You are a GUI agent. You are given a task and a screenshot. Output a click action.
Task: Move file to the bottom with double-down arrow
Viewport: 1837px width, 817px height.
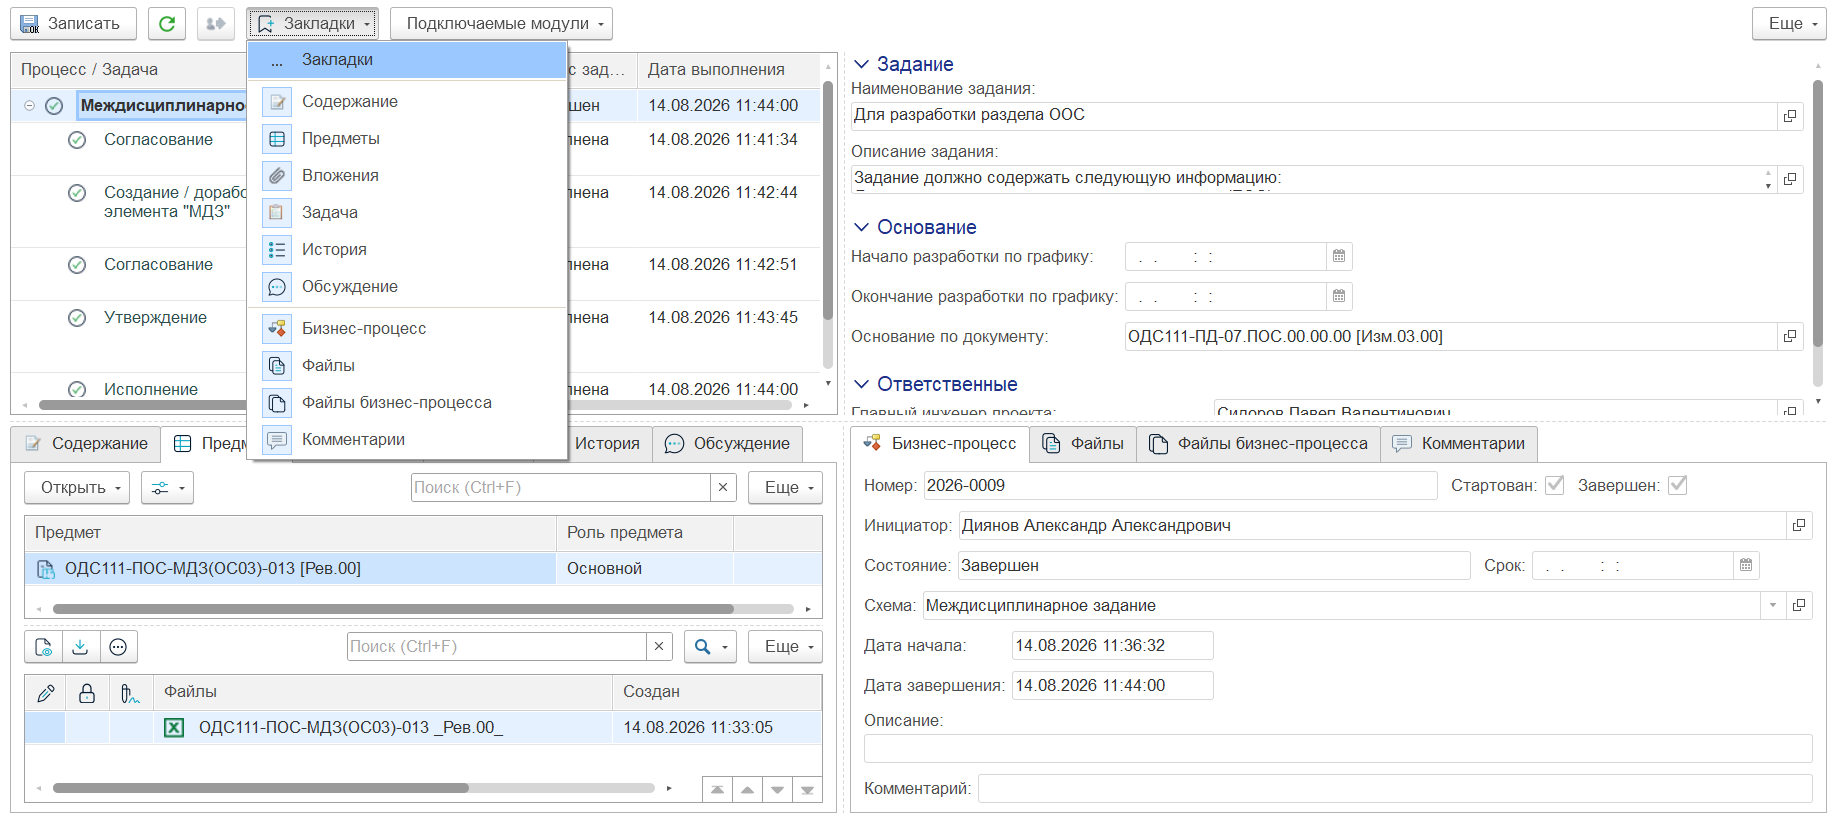tap(807, 790)
